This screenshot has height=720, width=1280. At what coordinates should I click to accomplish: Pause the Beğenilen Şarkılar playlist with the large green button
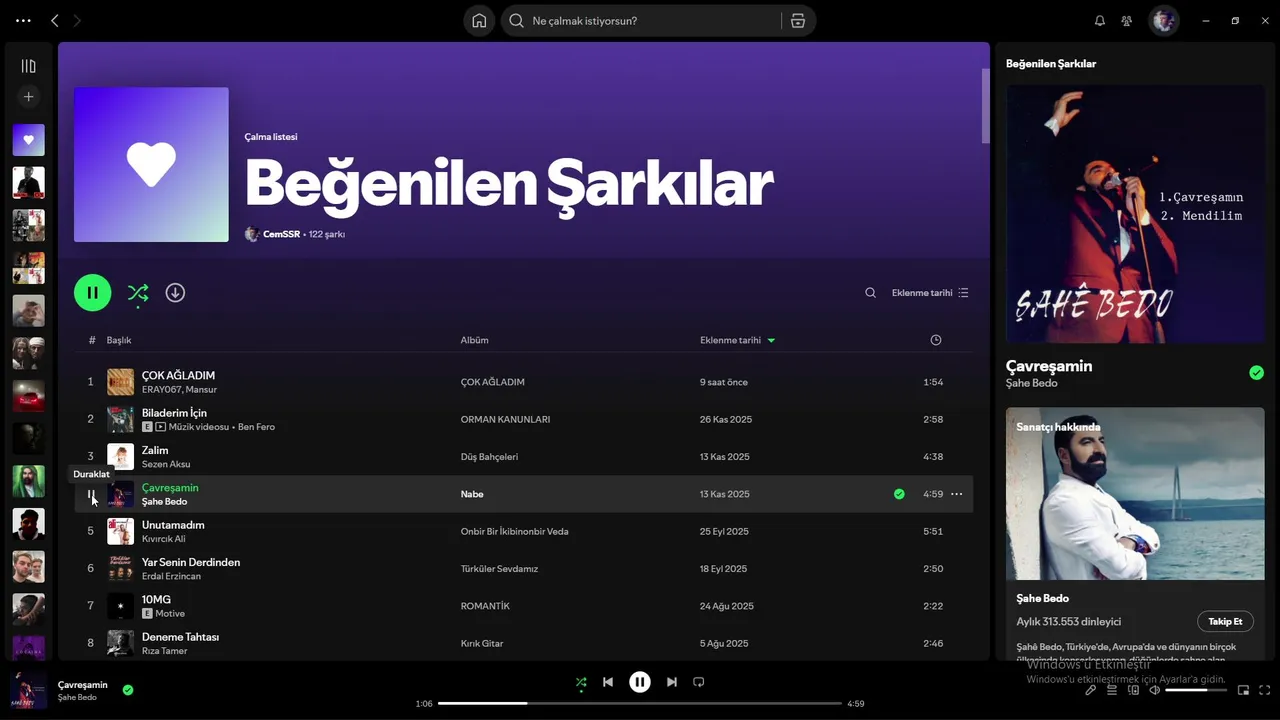(92, 293)
